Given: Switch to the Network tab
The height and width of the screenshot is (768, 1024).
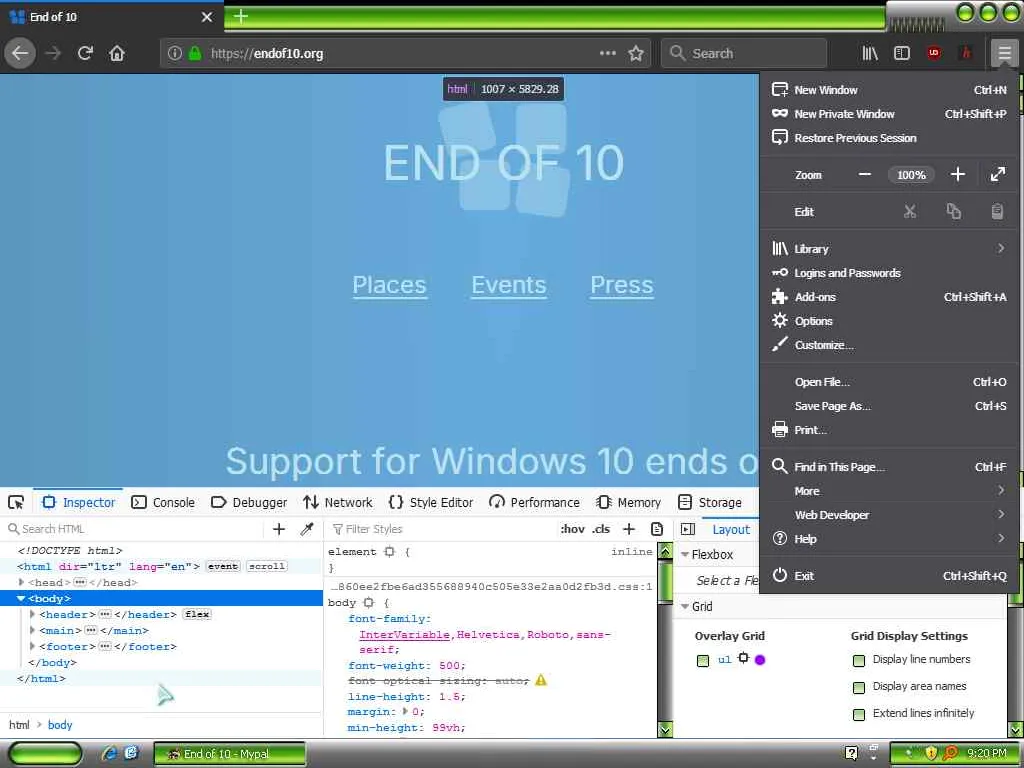Looking at the screenshot, I should (x=338, y=502).
